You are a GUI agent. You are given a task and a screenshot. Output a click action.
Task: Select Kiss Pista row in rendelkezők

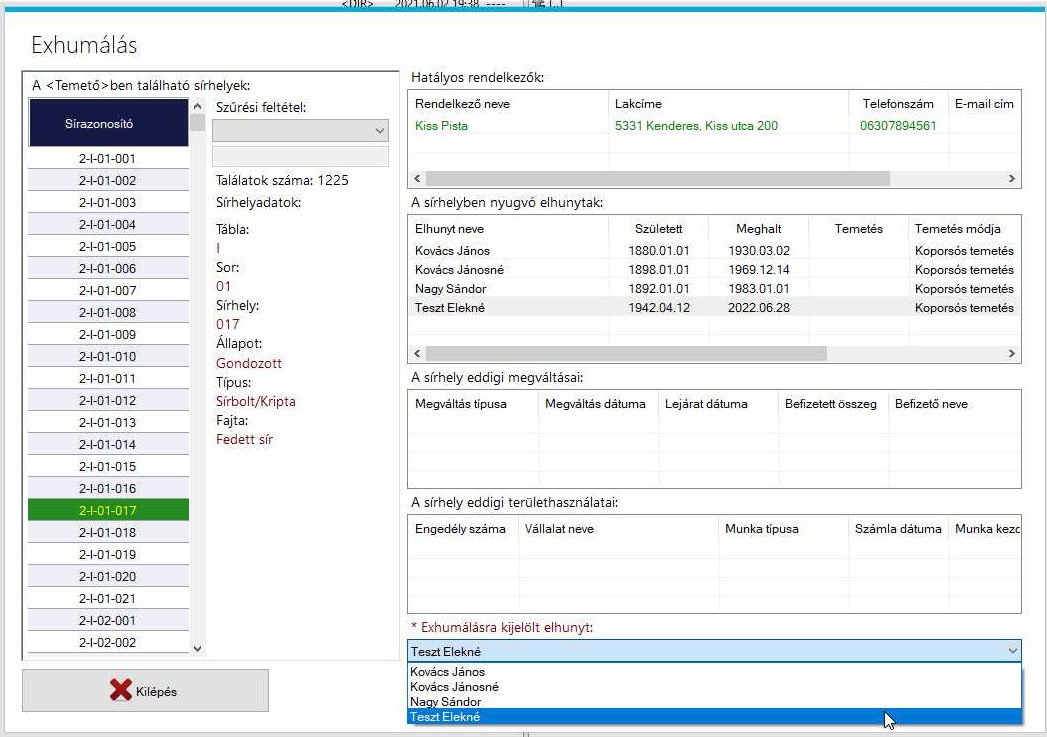coord(441,126)
